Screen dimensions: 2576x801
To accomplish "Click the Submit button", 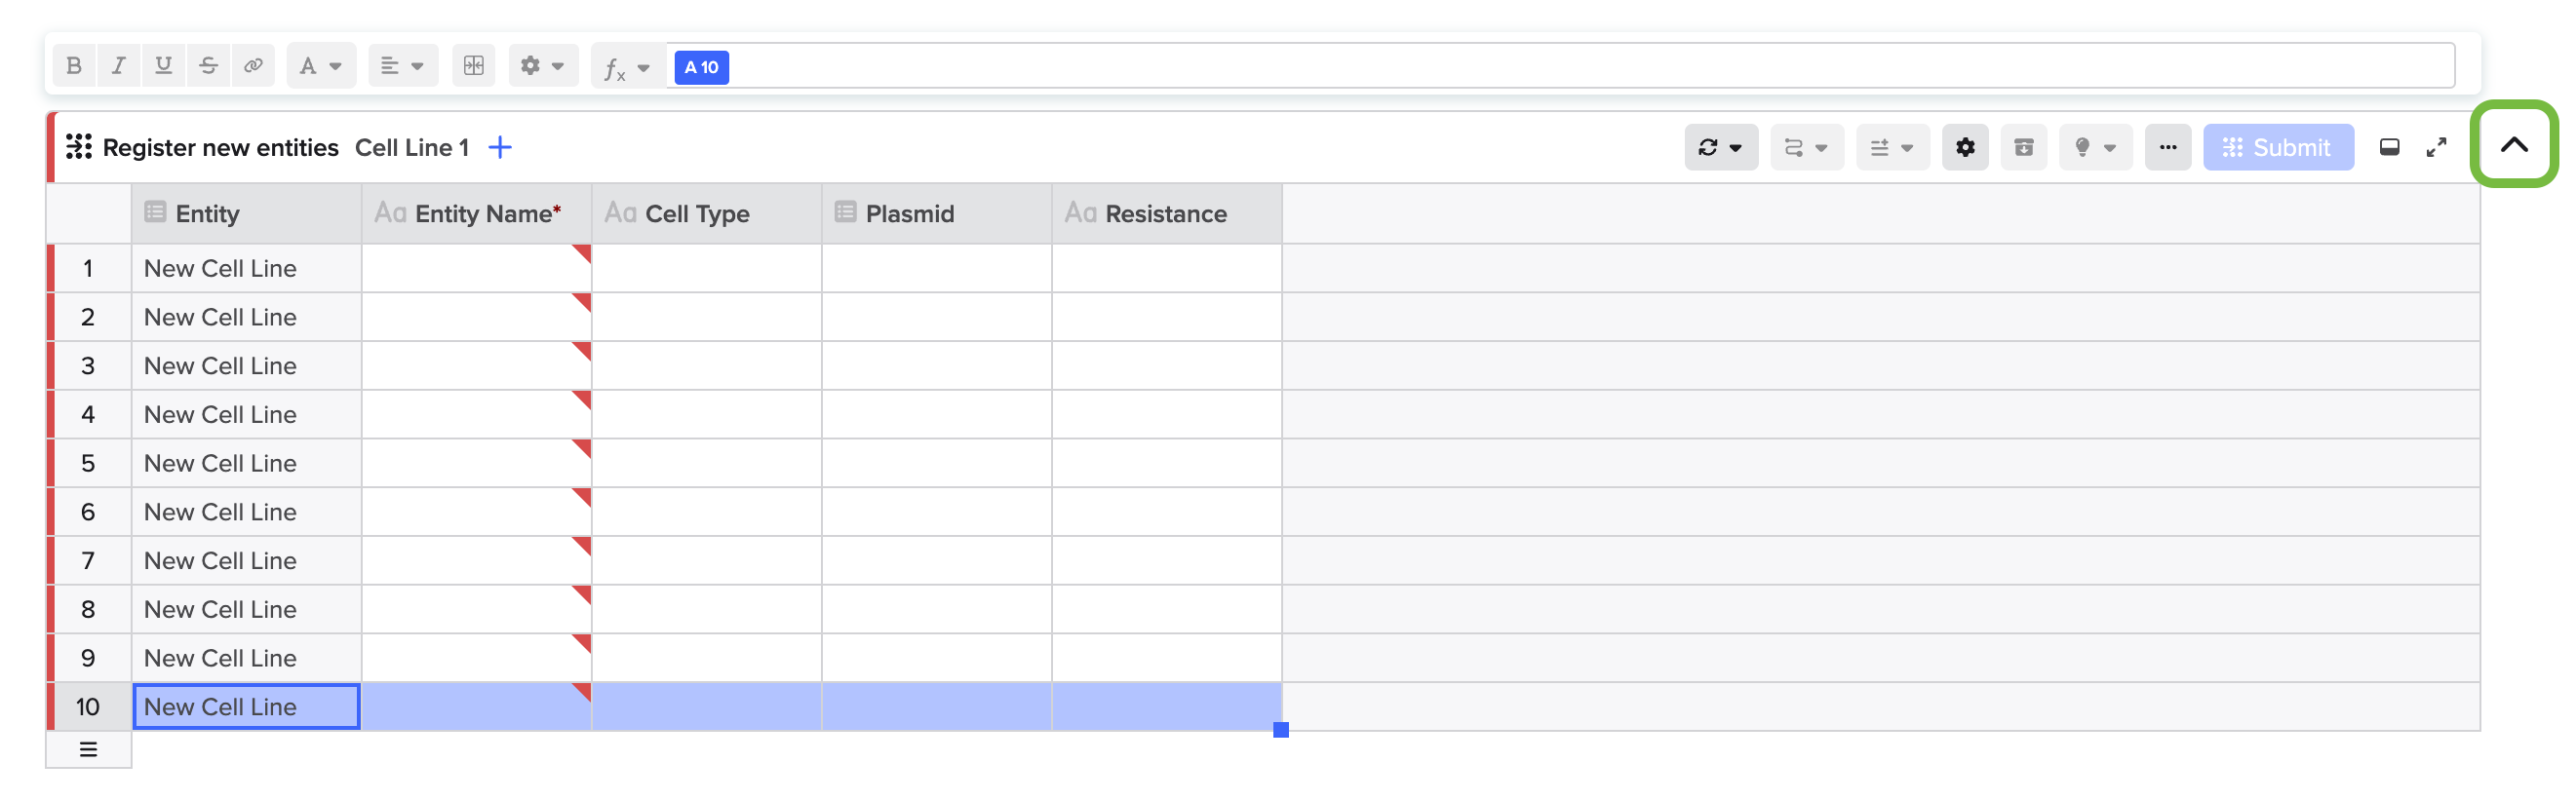I will tap(2277, 147).
